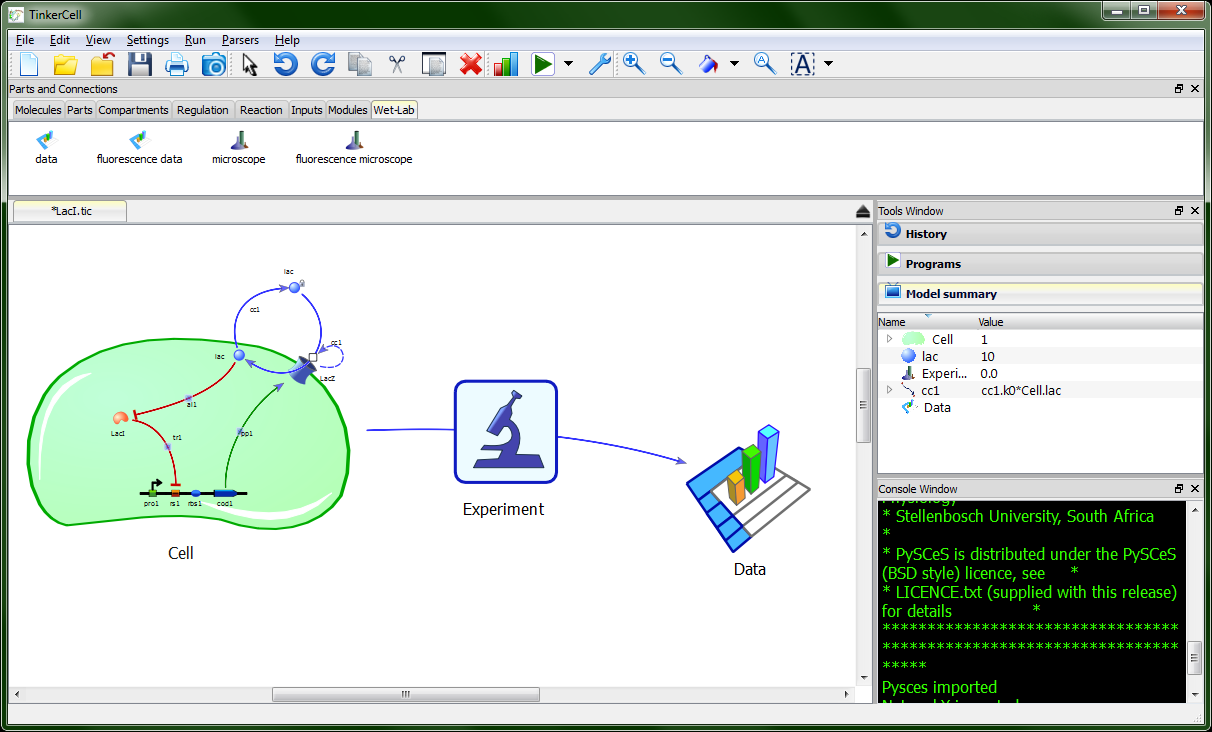Pick the fluorescence data part
The image size is (1212, 732).
(139, 148)
